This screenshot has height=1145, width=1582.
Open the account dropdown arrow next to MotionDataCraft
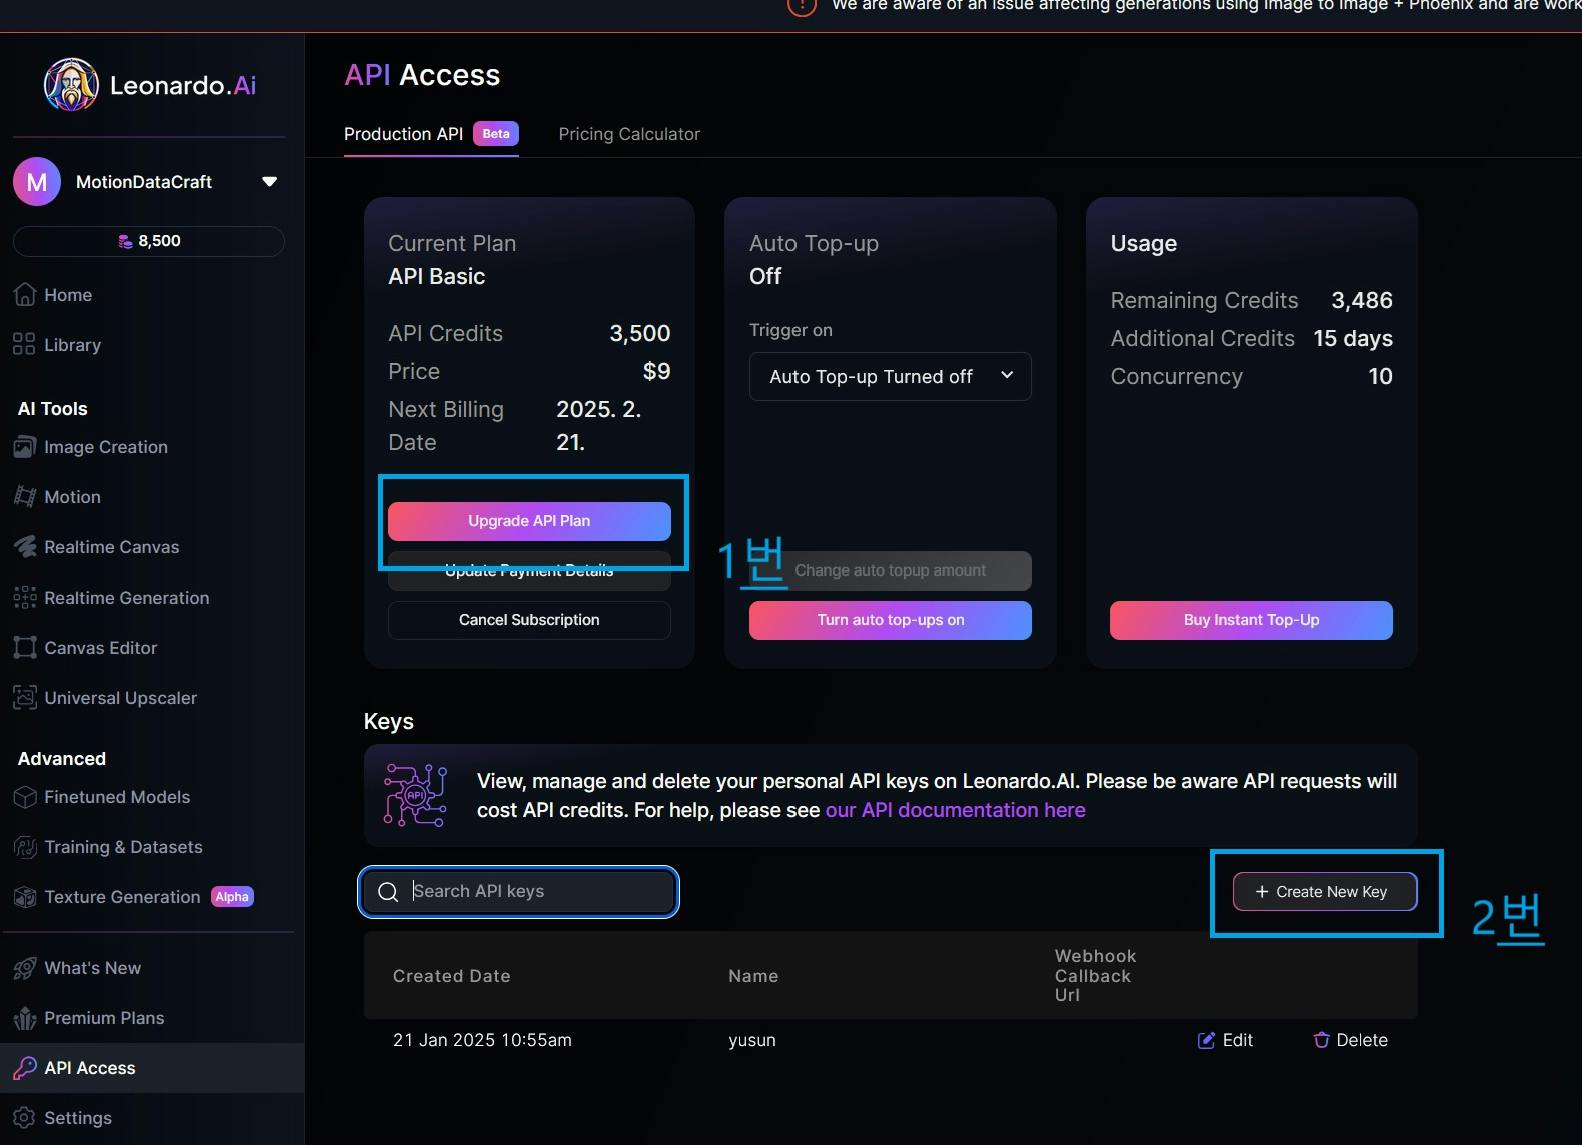click(x=269, y=182)
